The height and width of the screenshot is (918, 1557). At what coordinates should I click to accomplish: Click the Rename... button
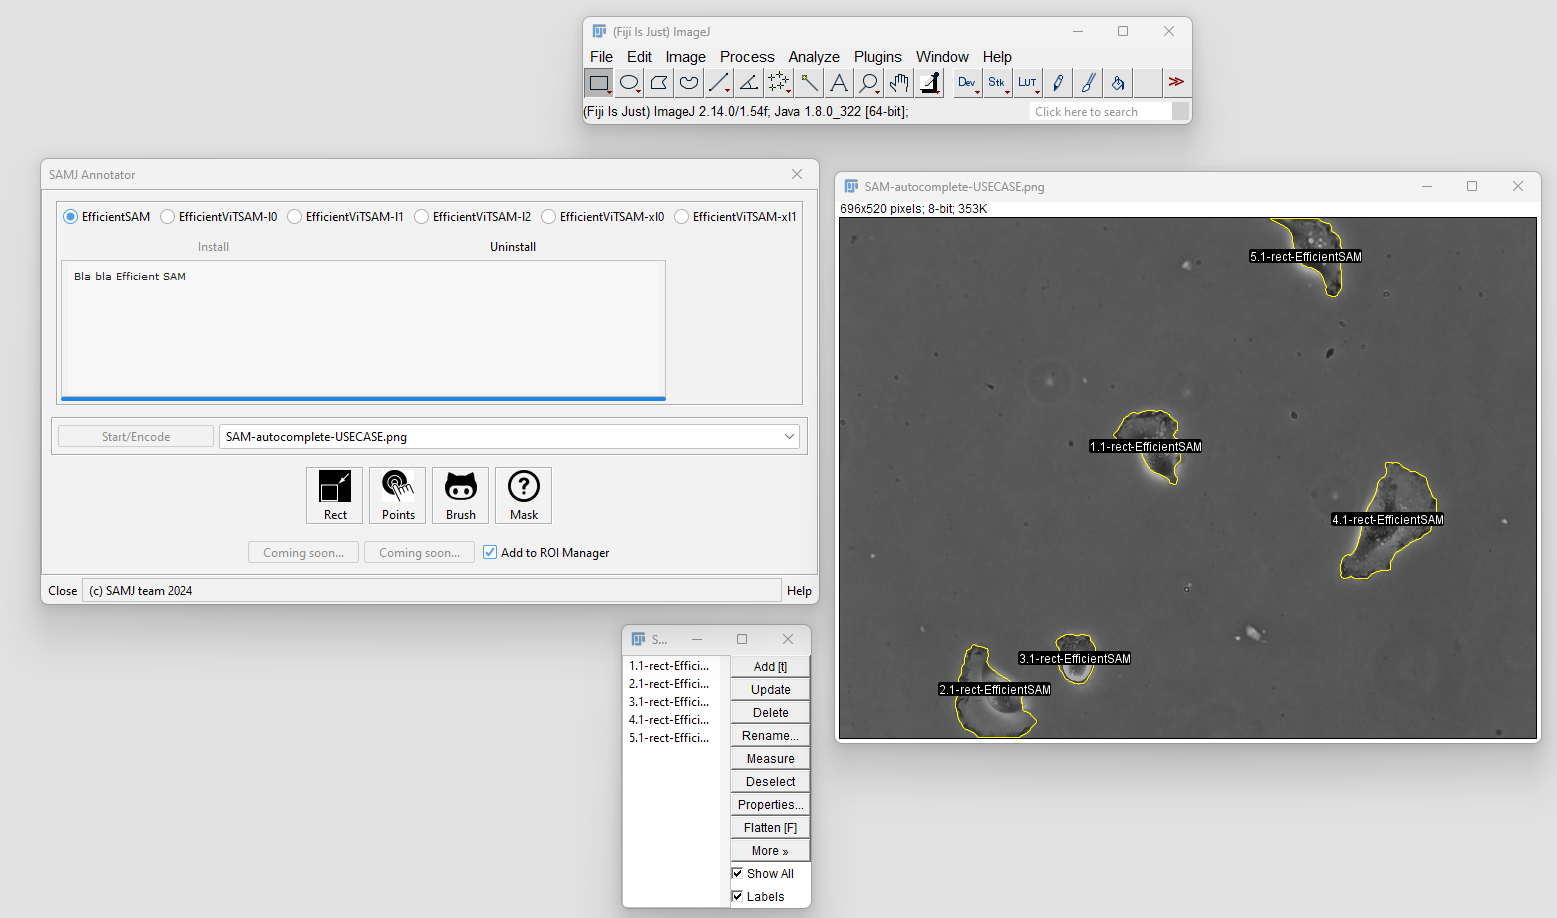click(x=770, y=735)
